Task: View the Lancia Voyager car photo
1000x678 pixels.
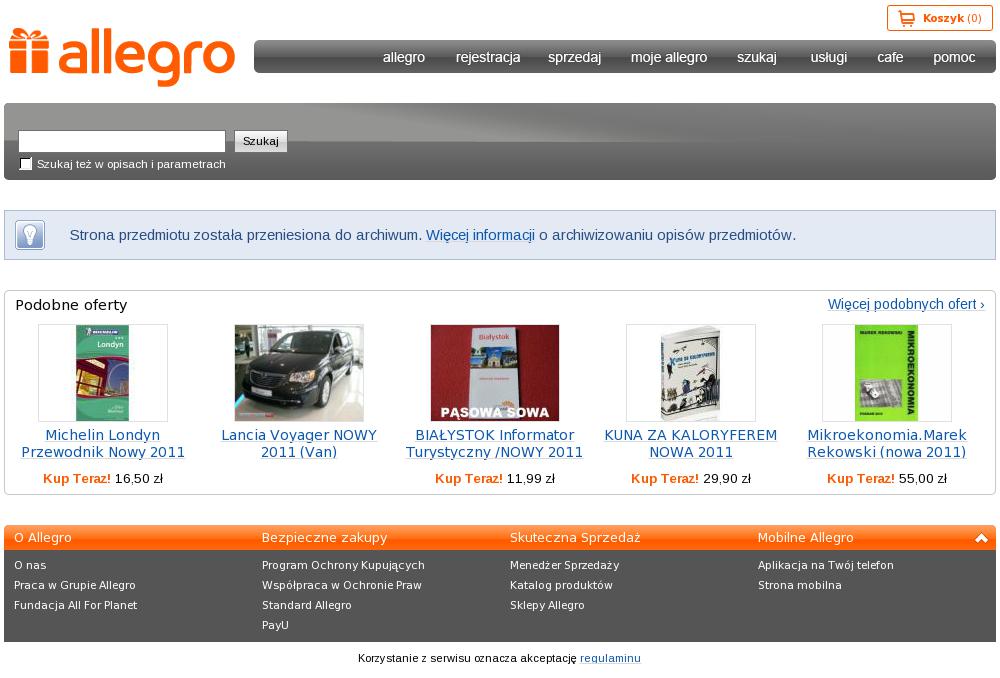Action: pos(299,373)
